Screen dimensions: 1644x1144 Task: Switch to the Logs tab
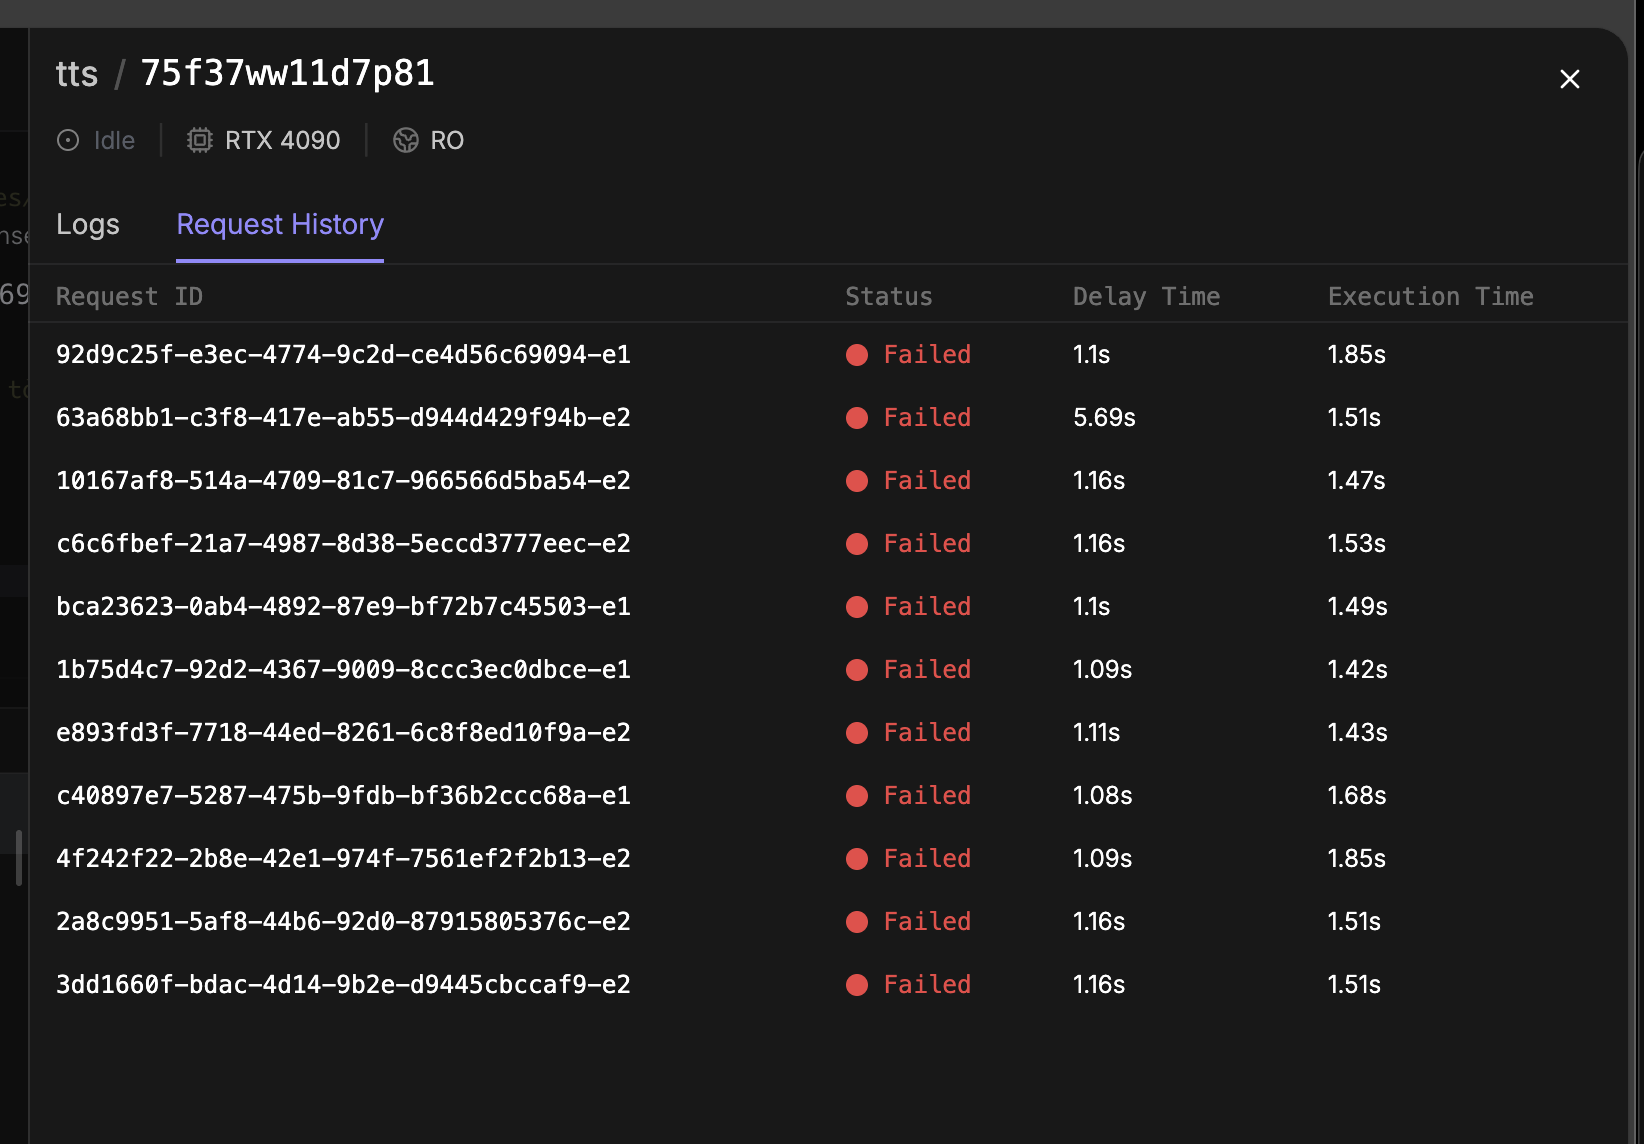click(87, 224)
